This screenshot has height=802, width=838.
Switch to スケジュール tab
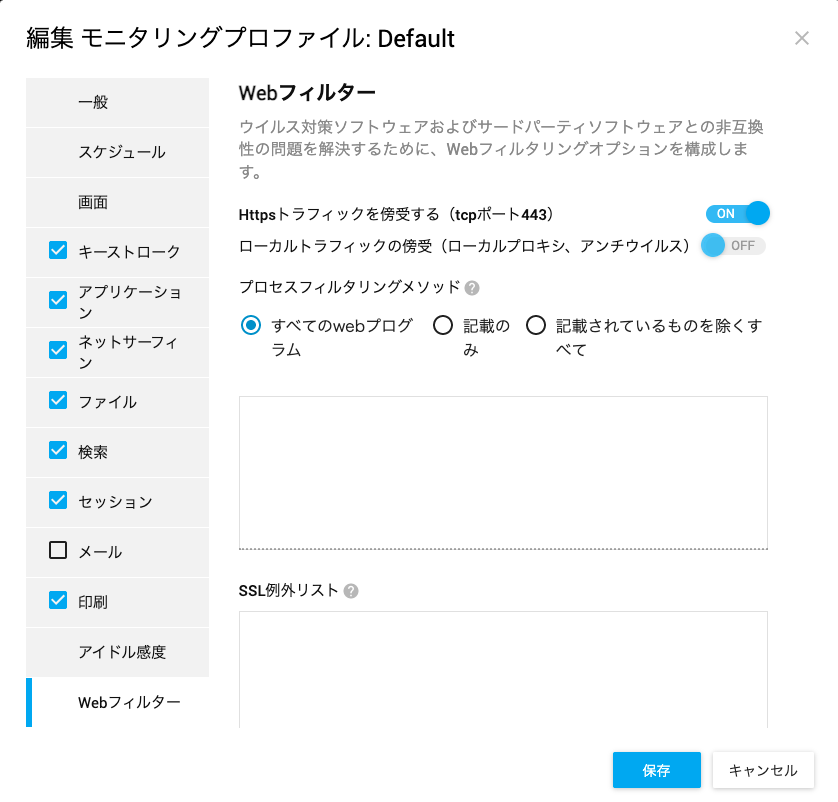click(117, 153)
